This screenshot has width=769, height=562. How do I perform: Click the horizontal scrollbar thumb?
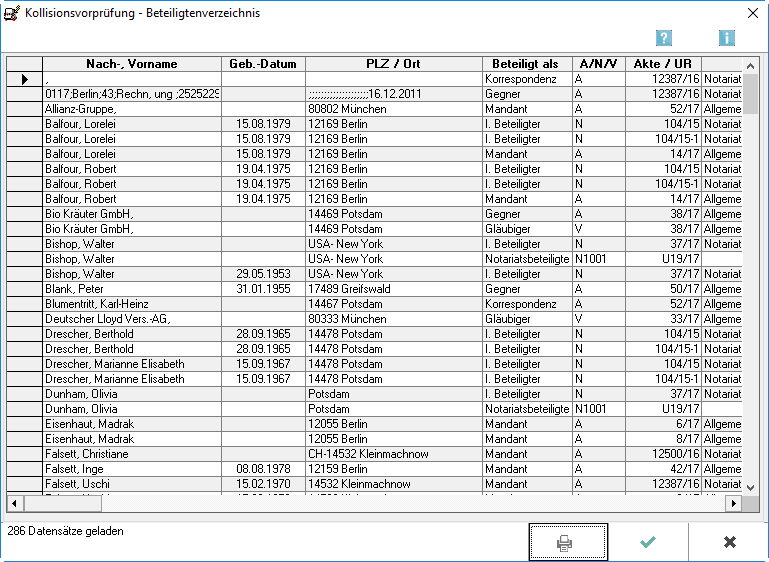point(62,503)
